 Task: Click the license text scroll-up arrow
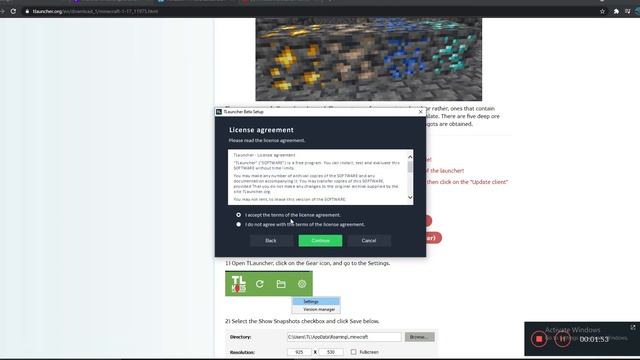(410, 156)
